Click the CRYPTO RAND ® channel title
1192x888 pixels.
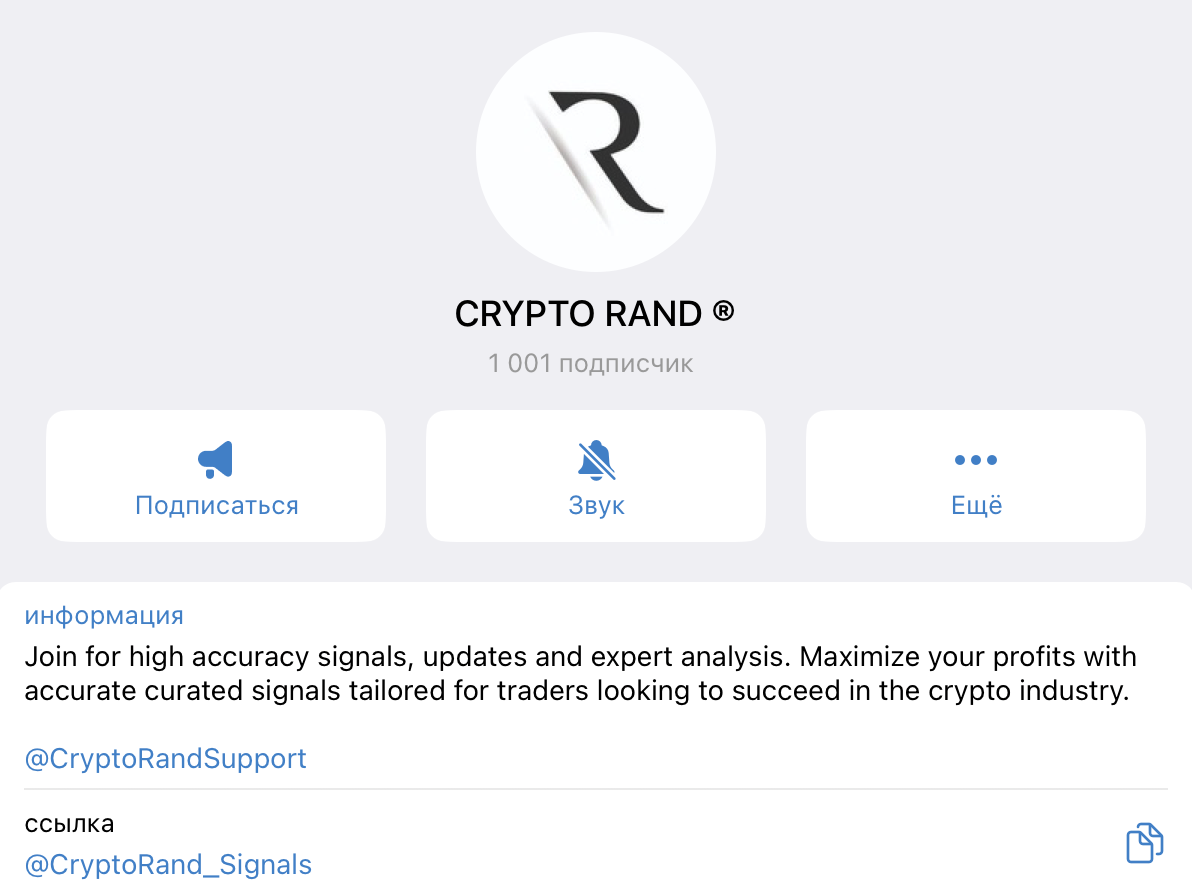tap(580, 315)
